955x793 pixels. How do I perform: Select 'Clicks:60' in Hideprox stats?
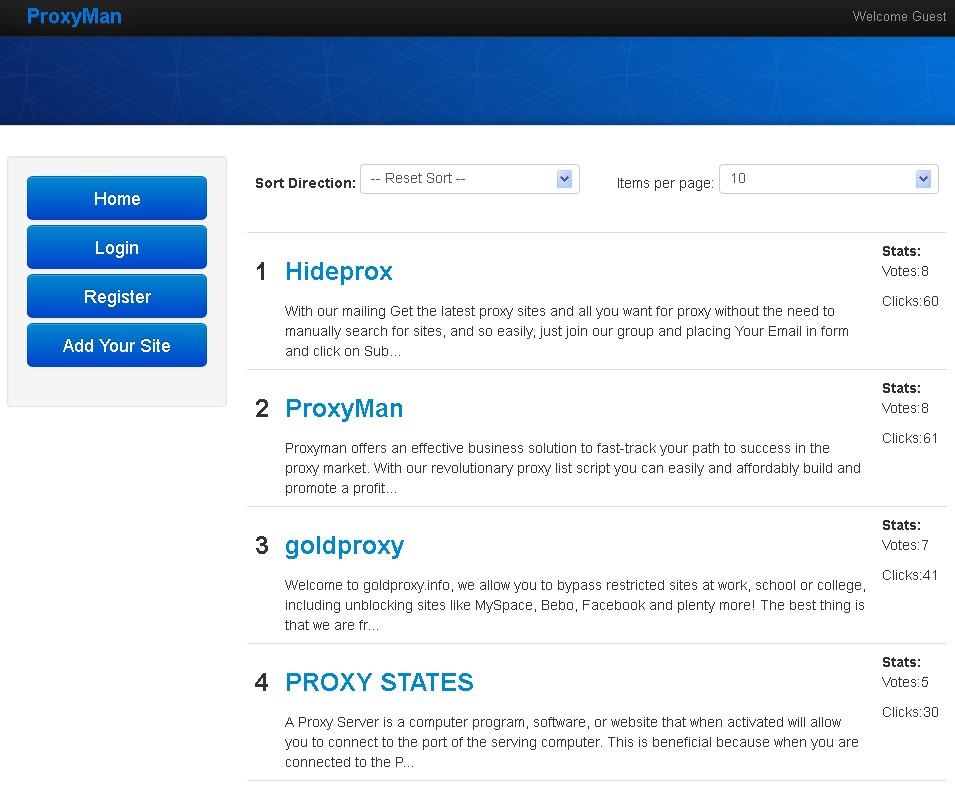pyautogui.click(x=910, y=301)
